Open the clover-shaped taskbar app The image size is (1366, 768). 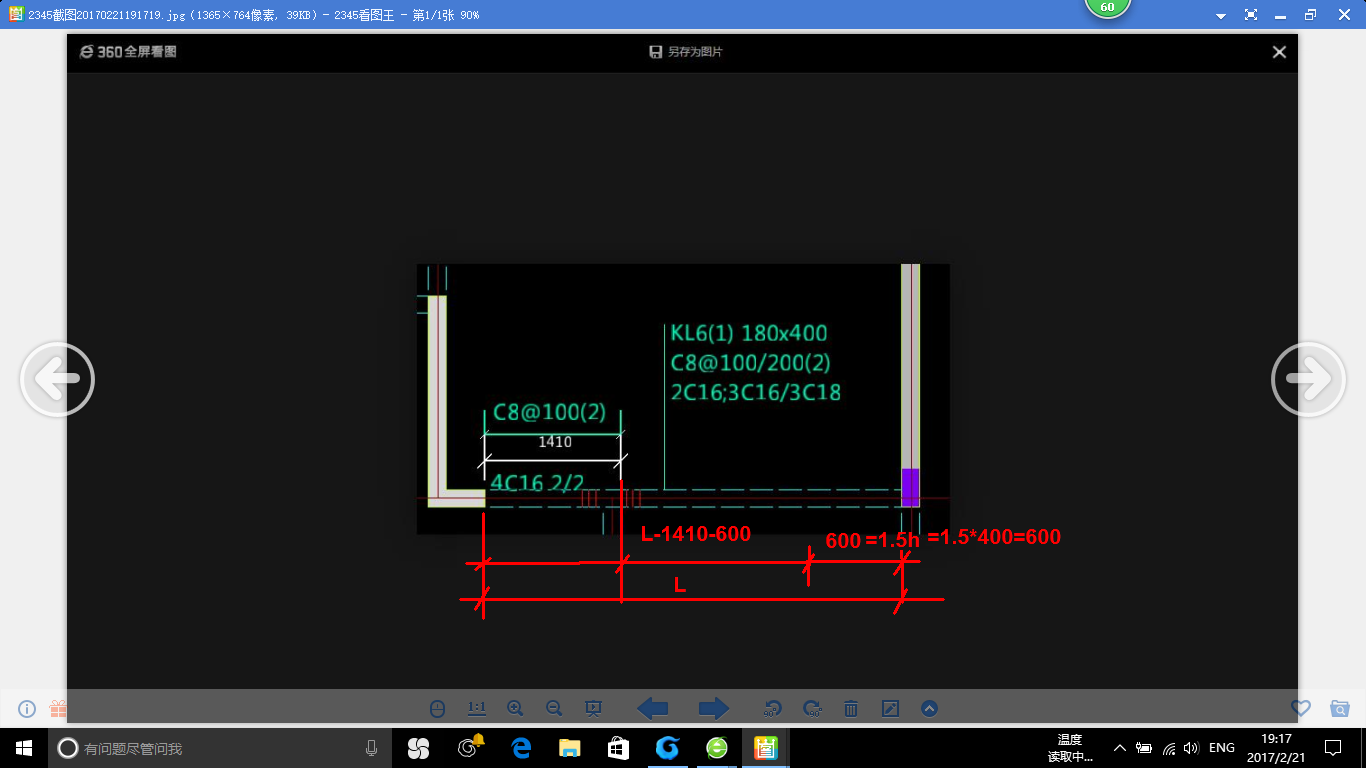pyautogui.click(x=418, y=748)
